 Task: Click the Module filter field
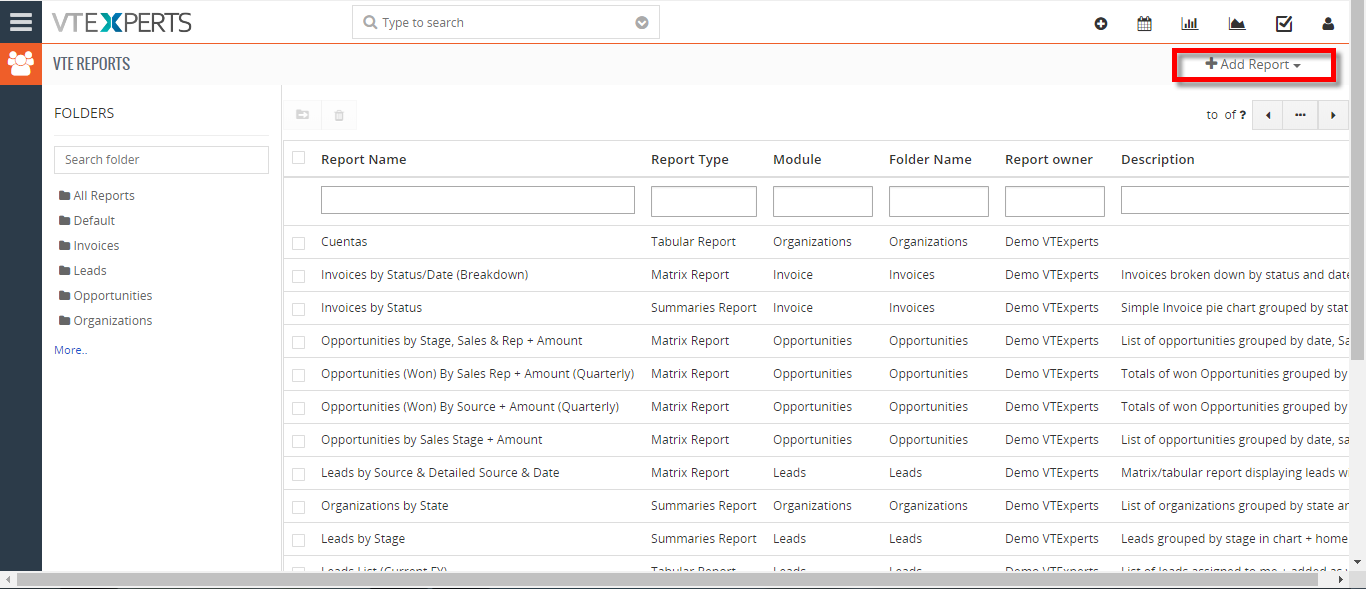click(x=823, y=201)
